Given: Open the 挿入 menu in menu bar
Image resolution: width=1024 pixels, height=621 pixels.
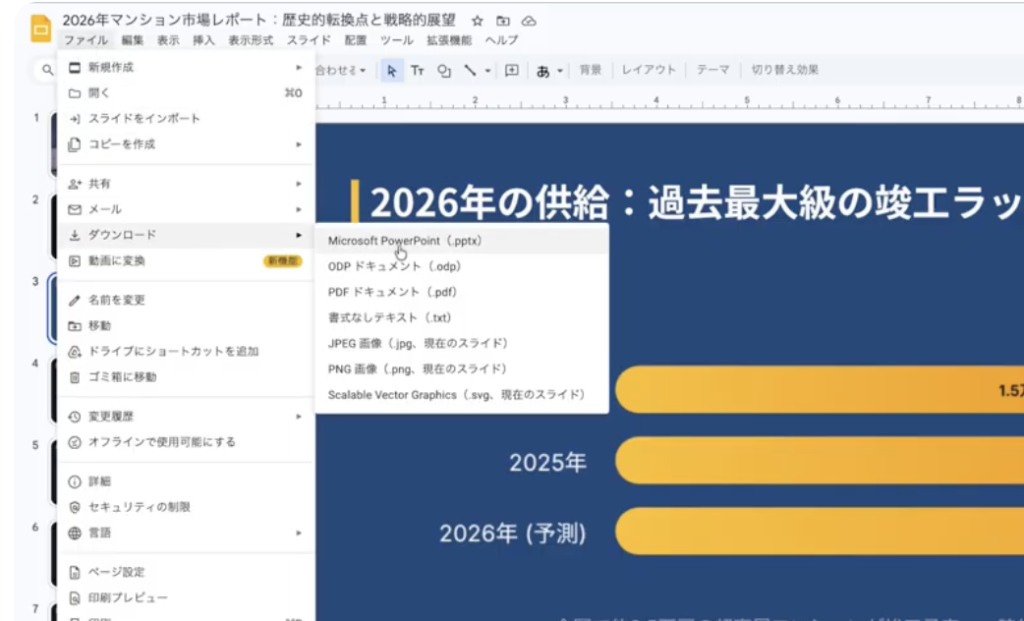Looking at the screenshot, I should point(203,41).
